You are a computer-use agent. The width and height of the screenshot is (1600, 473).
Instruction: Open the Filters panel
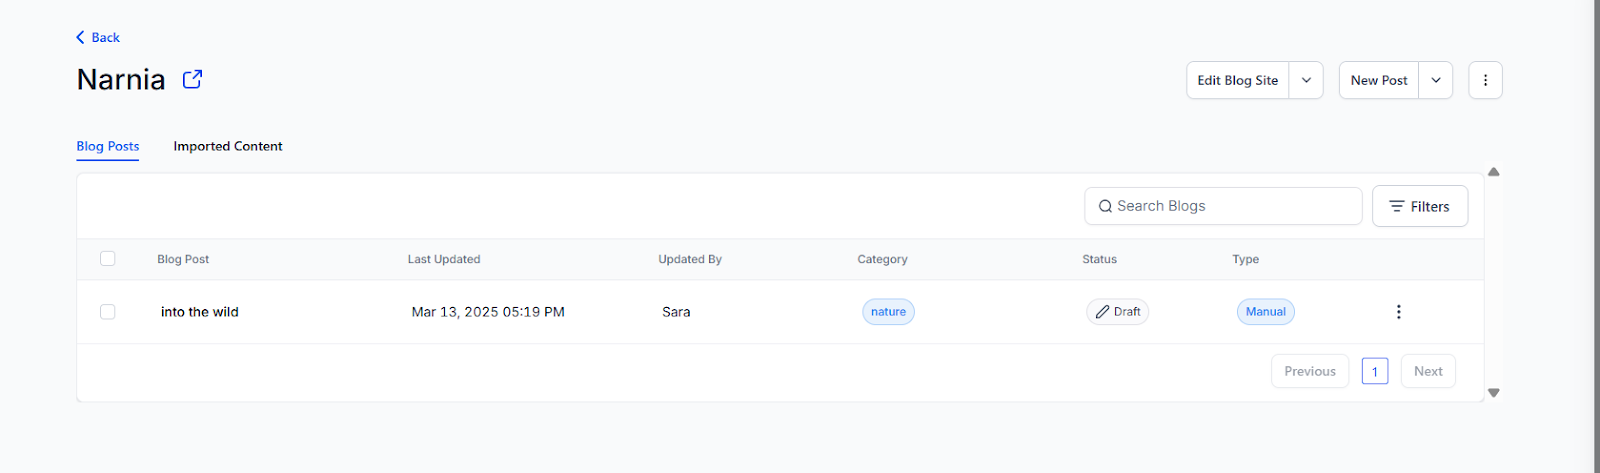[x=1419, y=206]
